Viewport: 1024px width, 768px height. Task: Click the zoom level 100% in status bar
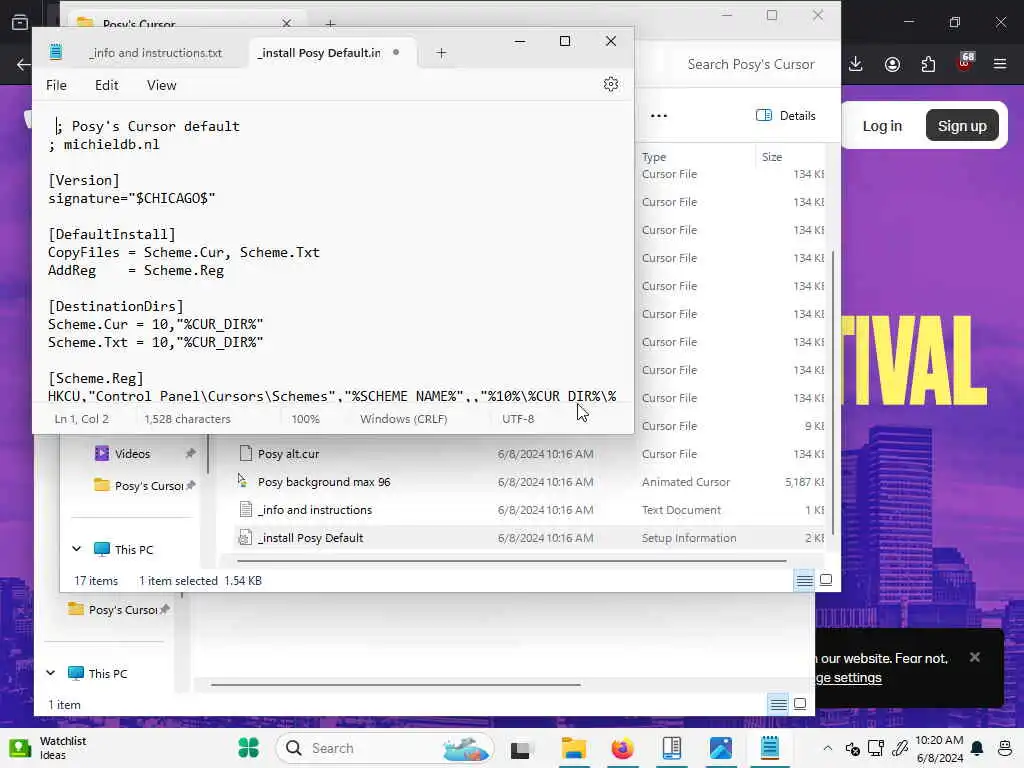tap(305, 419)
